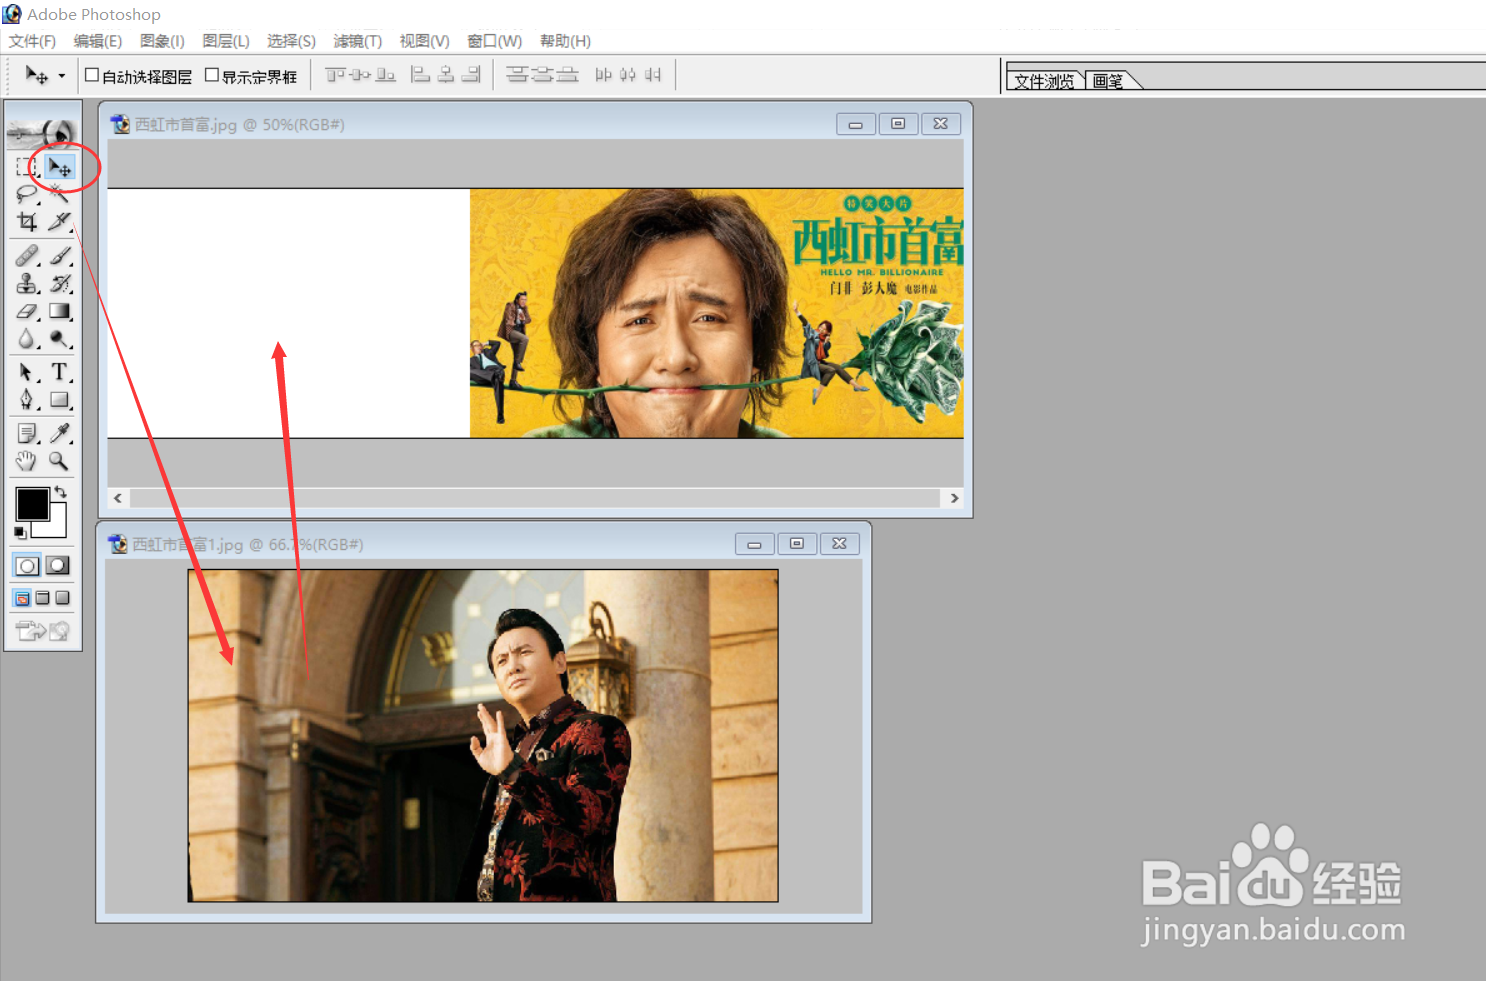Enable the 自动选择图层 checkbox

92,75
